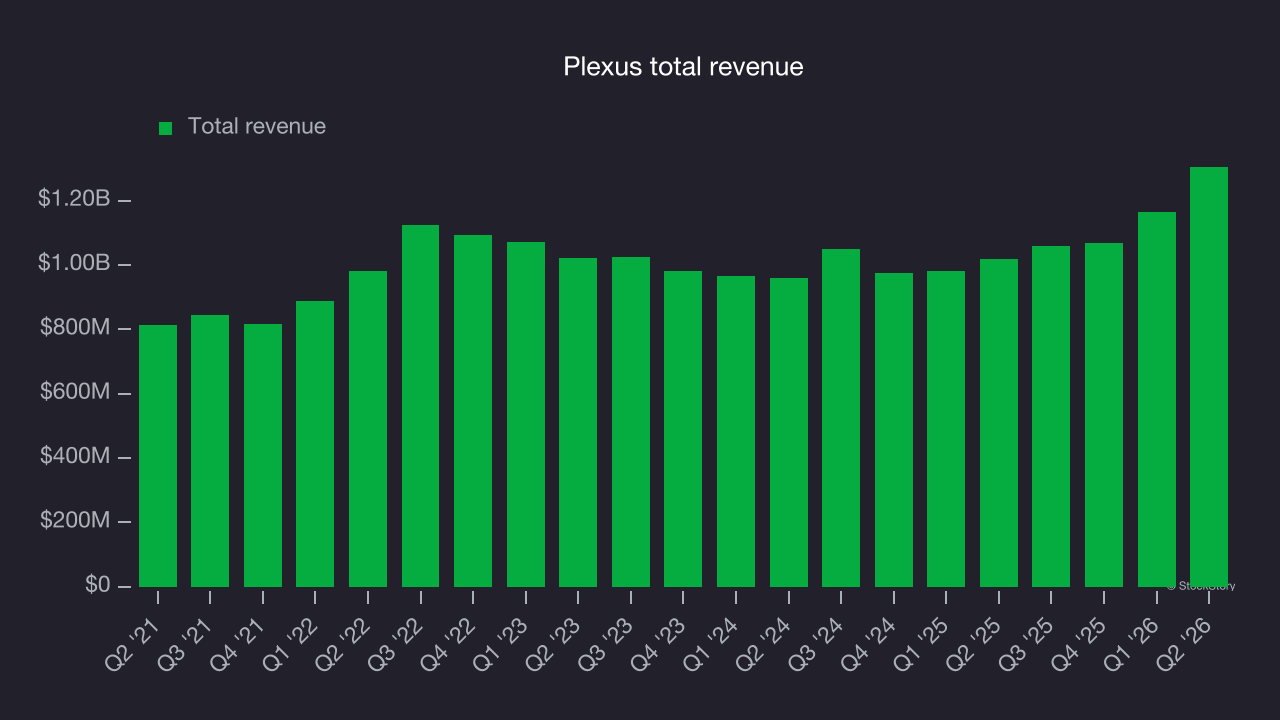Click the green bar for Q1 '22
The image size is (1280, 720).
[x=315, y=444]
